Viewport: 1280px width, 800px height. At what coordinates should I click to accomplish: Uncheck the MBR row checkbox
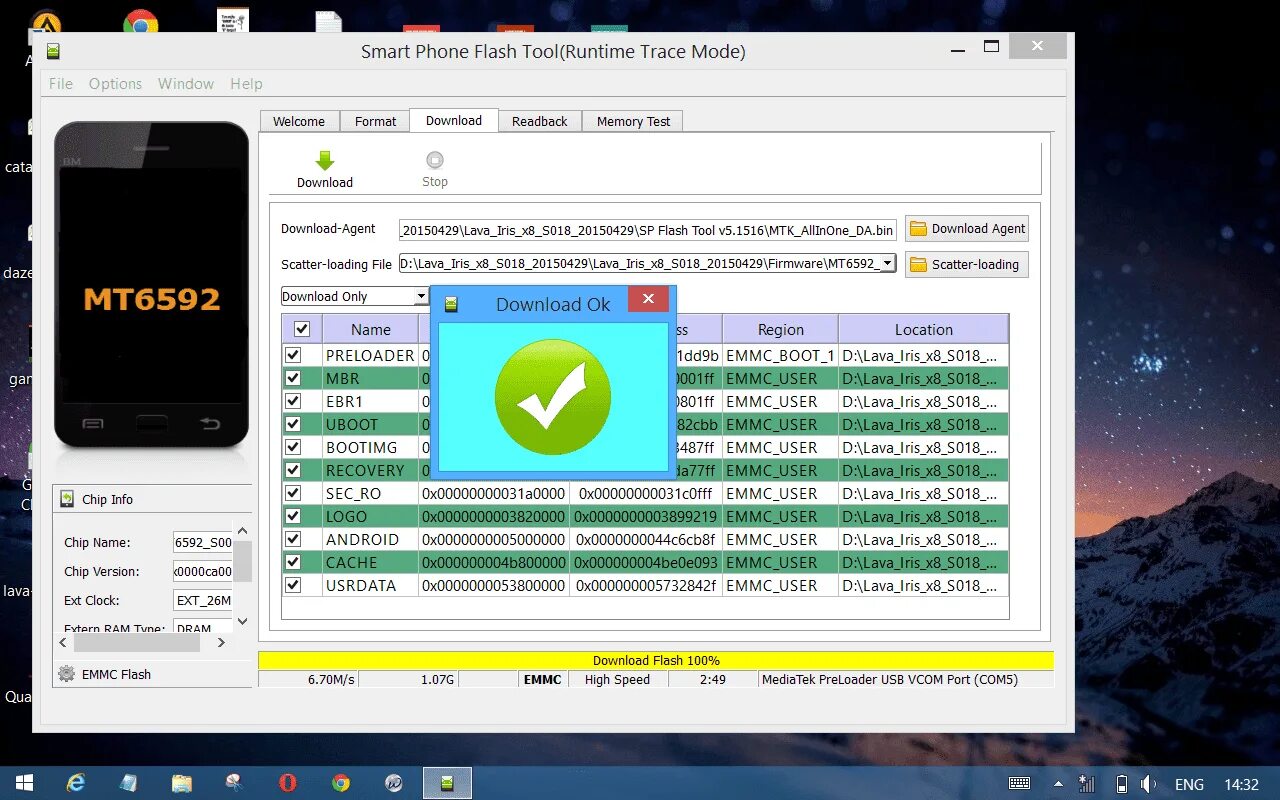(x=293, y=378)
